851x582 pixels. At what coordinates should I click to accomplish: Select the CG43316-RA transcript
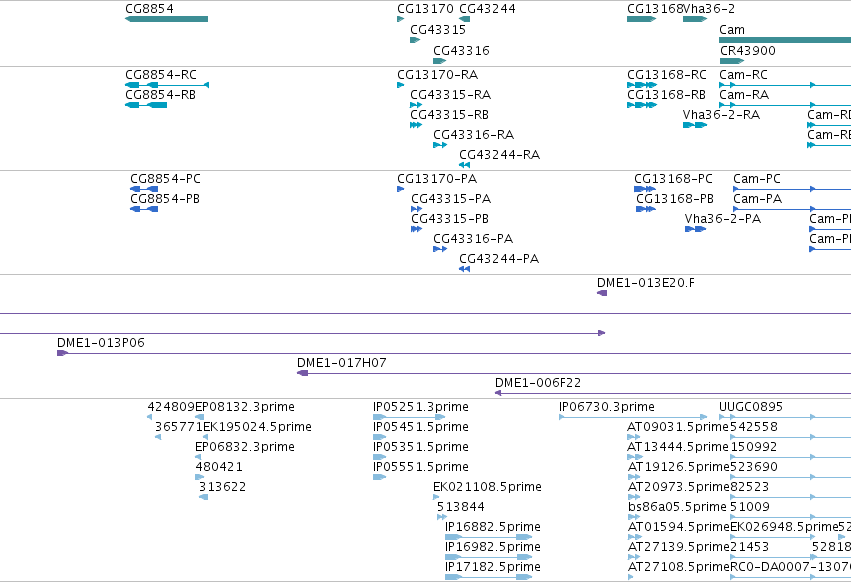coord(440,145)
